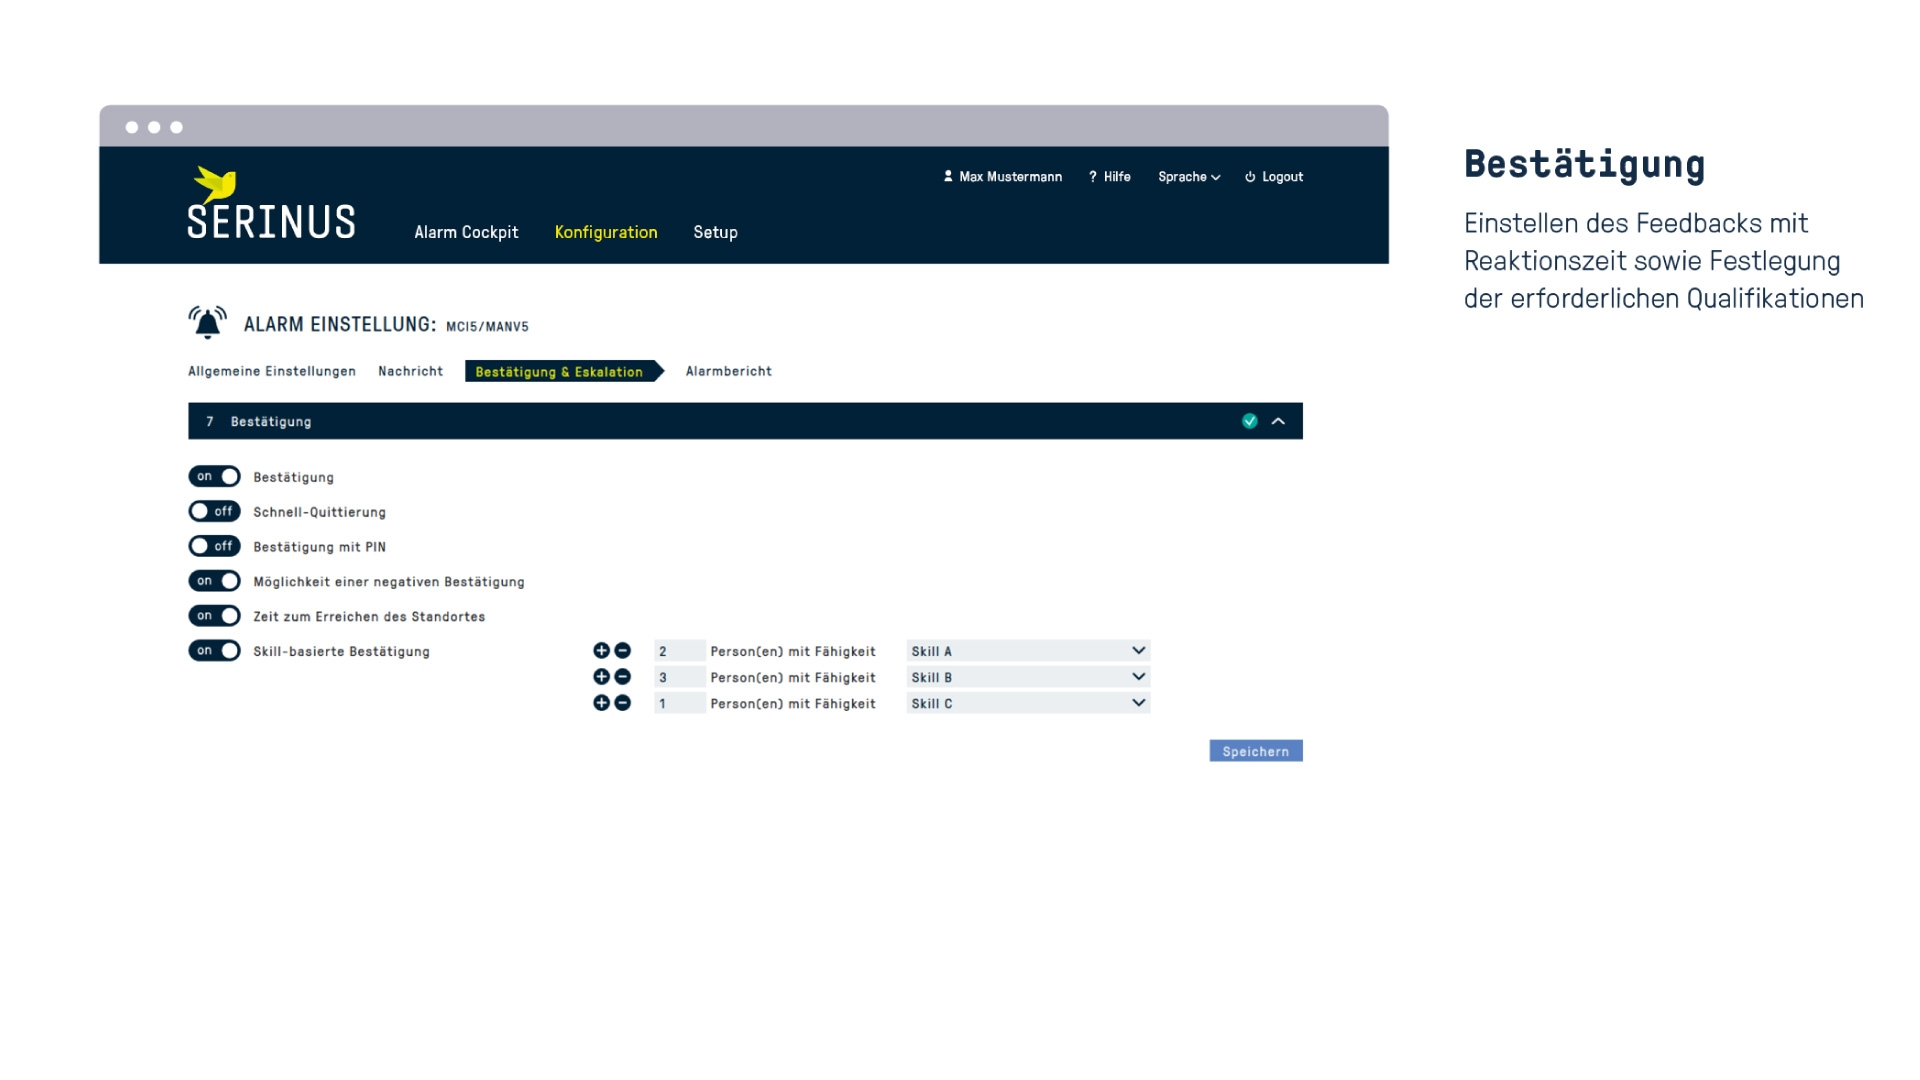Open the Setup menu
This screenshot has width=1920, height=1080.
point(715,232)
